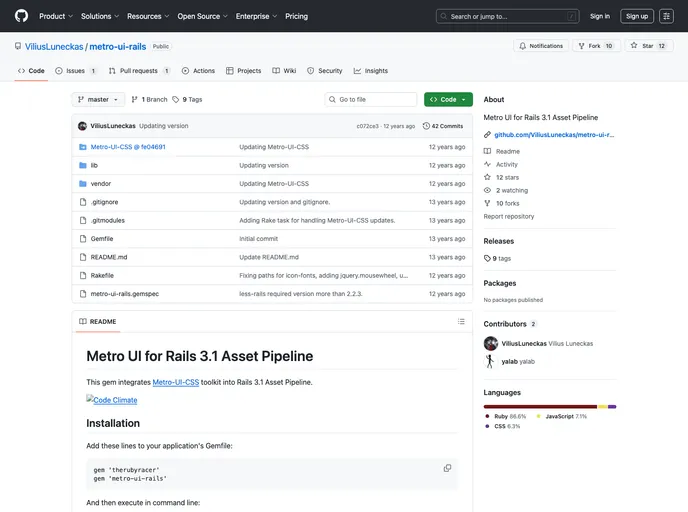Open the README outline list icon
688x512 pixels.
461,322
